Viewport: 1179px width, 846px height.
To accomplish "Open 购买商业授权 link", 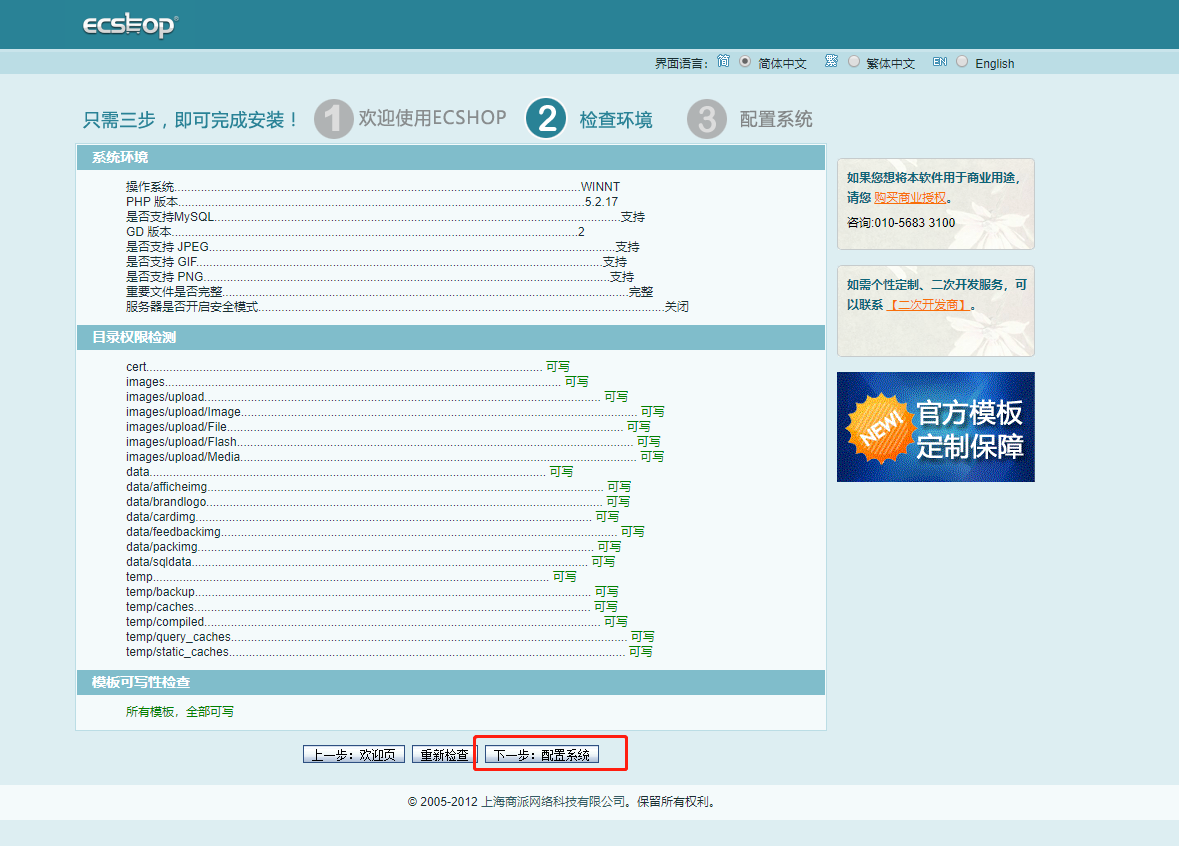I will click(x=910, y=198).
